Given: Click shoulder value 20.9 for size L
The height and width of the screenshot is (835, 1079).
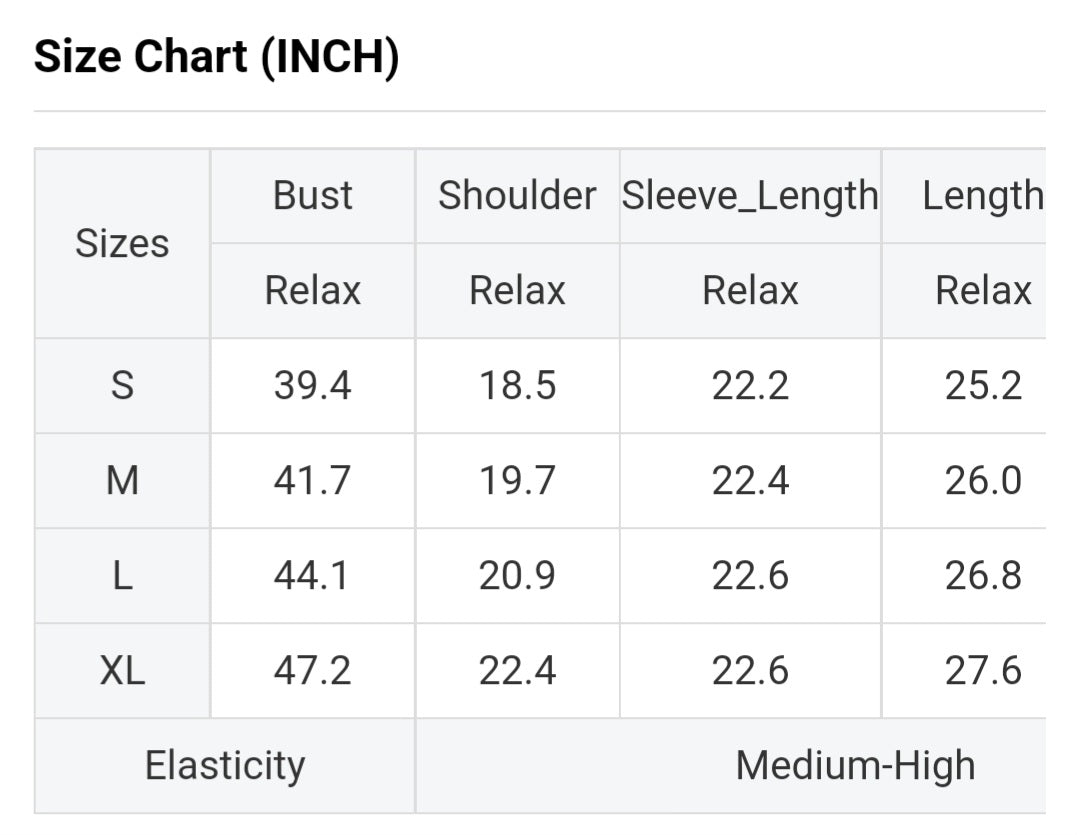Looking at the screenshot, I should [x=517, y=576].
